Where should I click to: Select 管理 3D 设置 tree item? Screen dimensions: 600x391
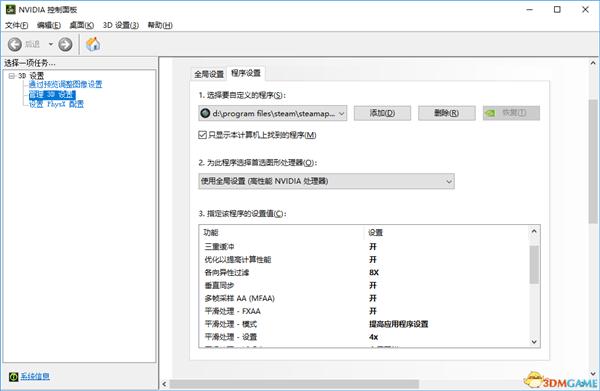click(52, 94)
